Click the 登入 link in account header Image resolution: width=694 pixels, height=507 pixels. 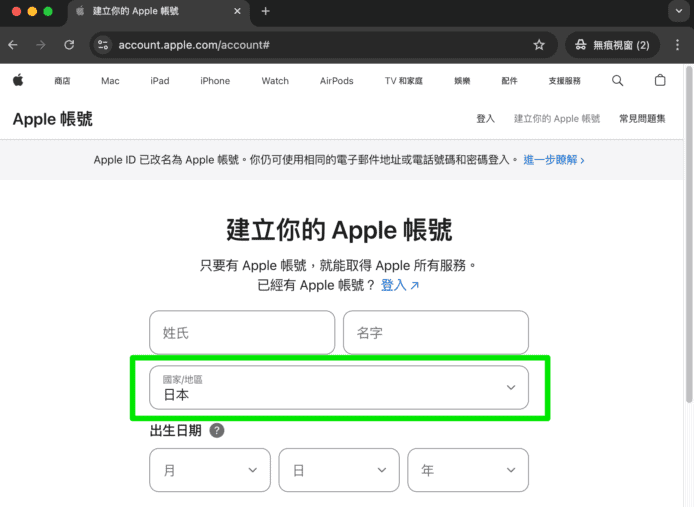485,119
